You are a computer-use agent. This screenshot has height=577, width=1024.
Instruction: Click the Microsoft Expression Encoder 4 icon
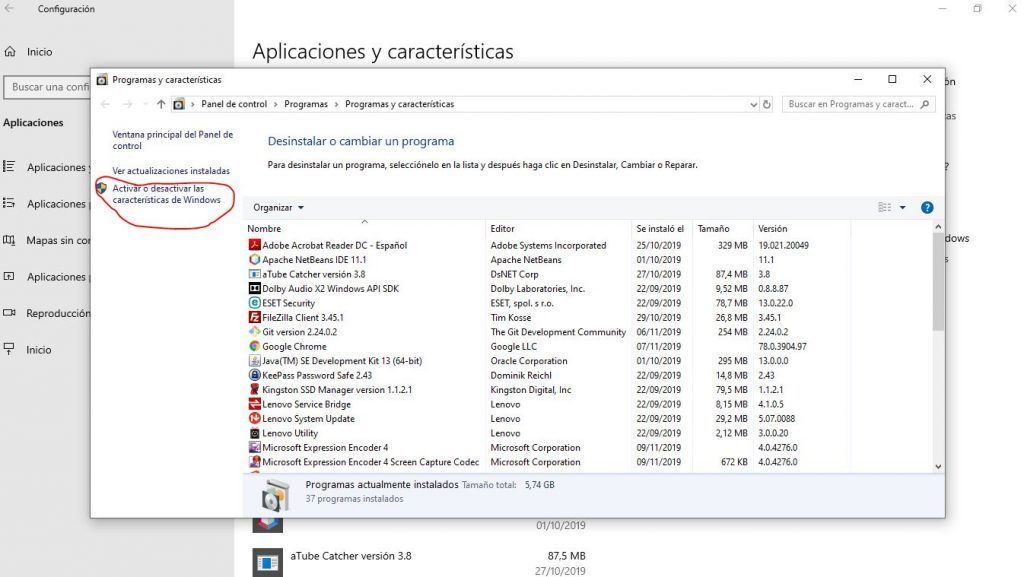[x=255, y=447]
